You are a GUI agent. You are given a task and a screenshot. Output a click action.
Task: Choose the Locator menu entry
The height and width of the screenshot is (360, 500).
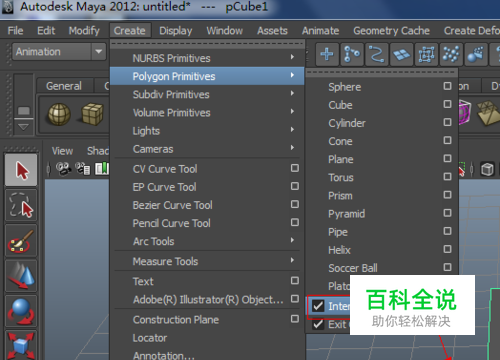pos(150,338)
